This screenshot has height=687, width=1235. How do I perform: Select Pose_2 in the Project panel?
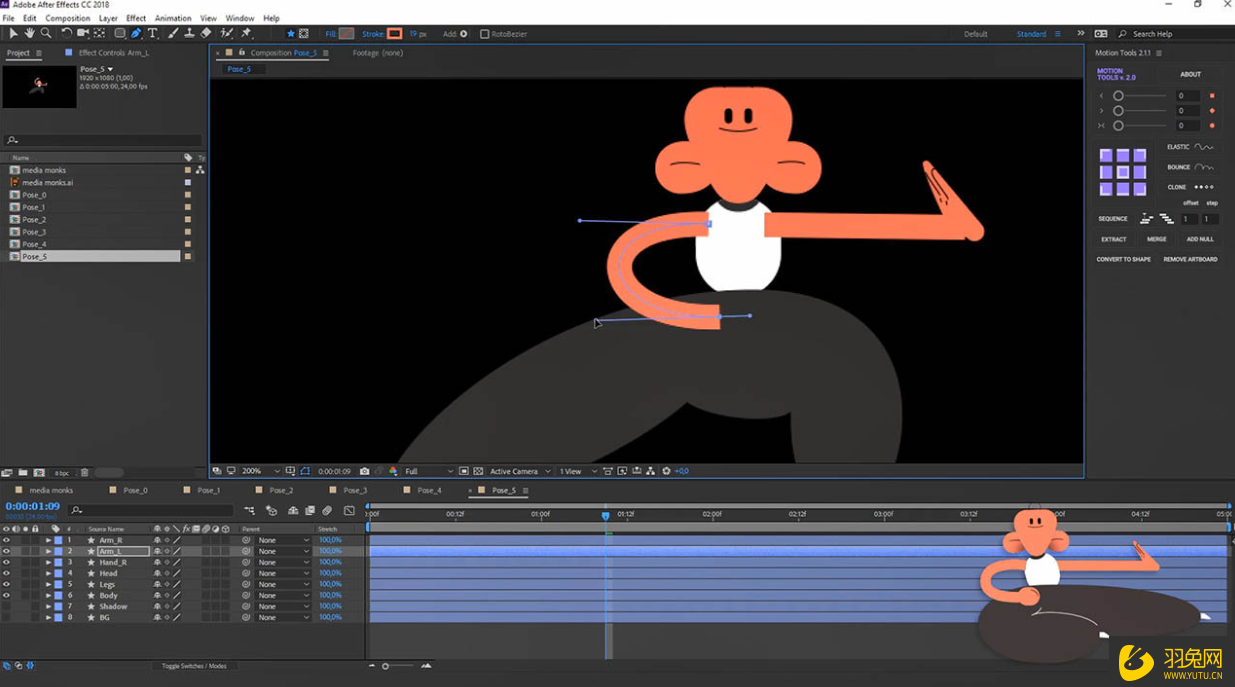point(34,219)
